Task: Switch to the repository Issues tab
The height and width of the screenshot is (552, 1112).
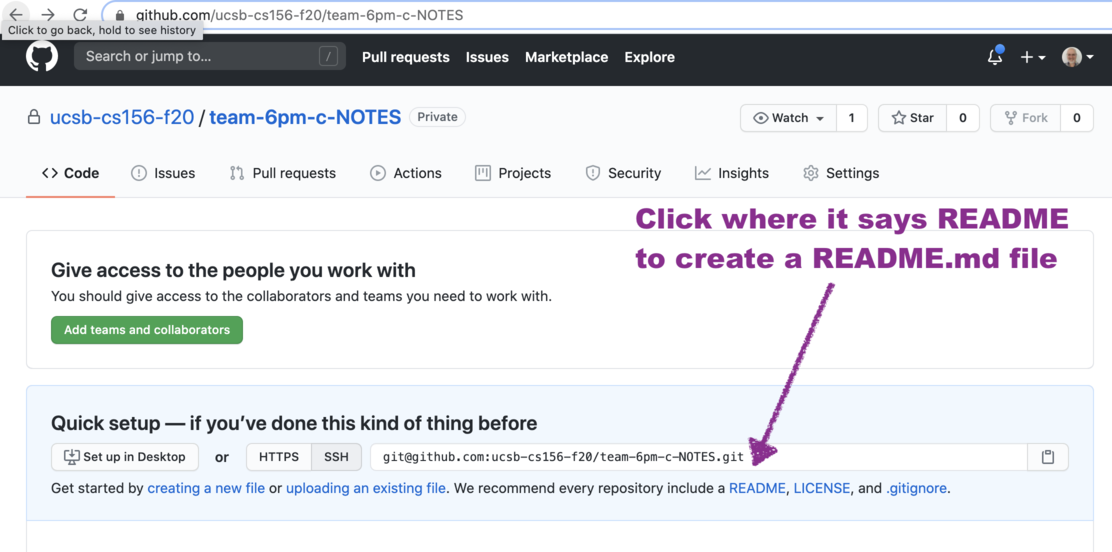Action: [x=163, y=173]
